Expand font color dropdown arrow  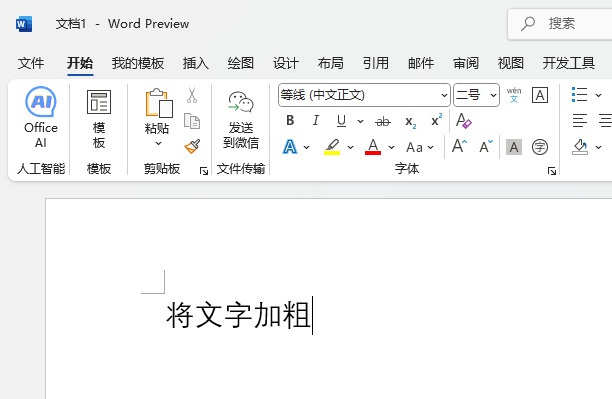[391, 148]
